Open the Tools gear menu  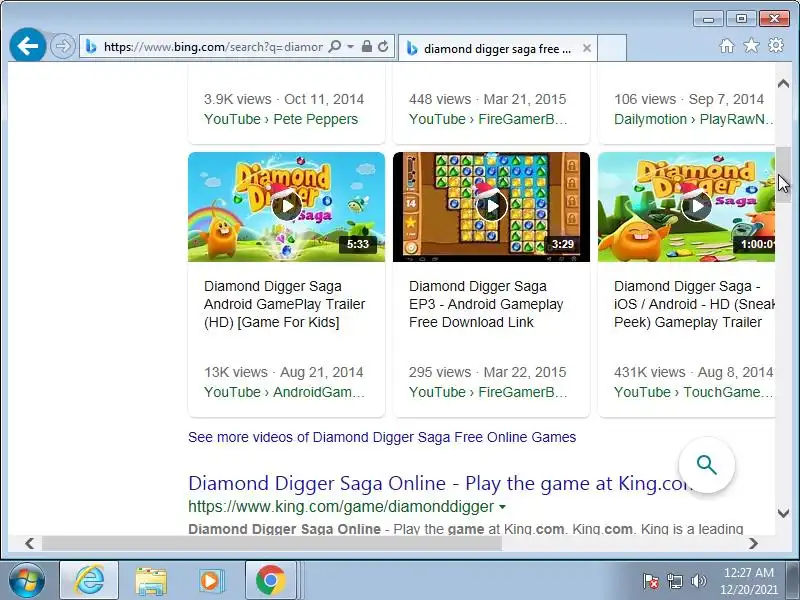(776, 45)
